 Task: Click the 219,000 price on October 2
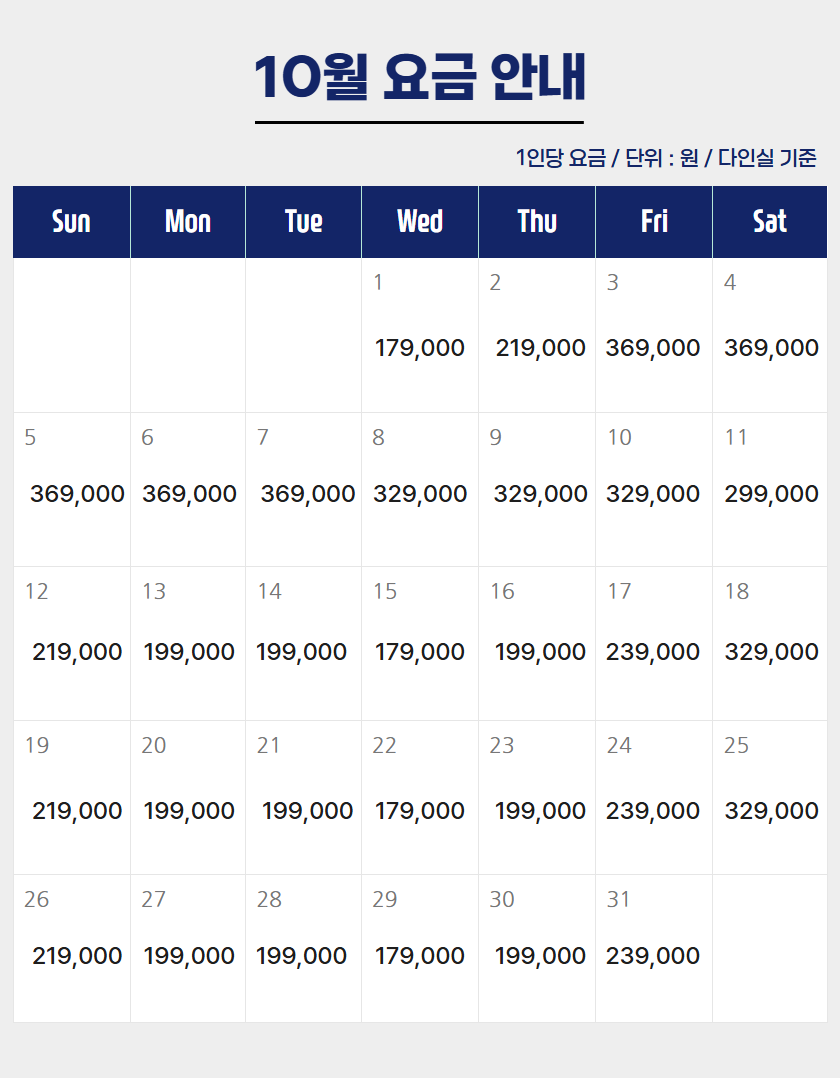[540, 348]
